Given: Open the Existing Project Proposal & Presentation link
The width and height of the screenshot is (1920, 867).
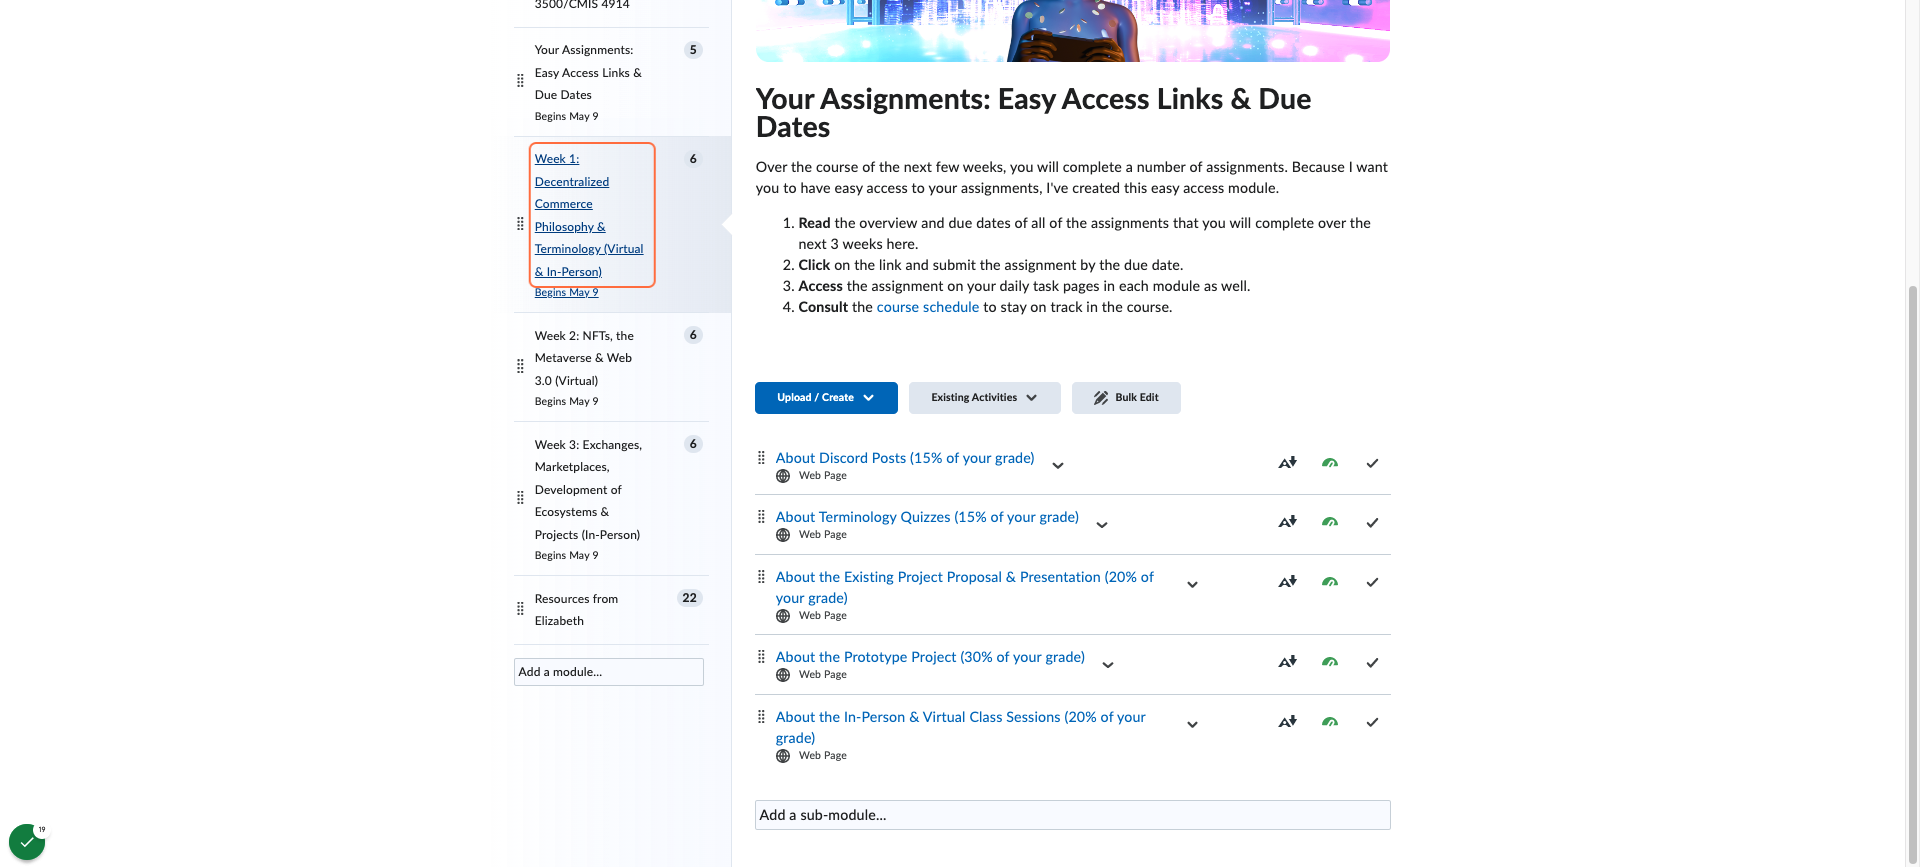Looking at the screenshot, I should pyautogui.click(x=965, y=587).
